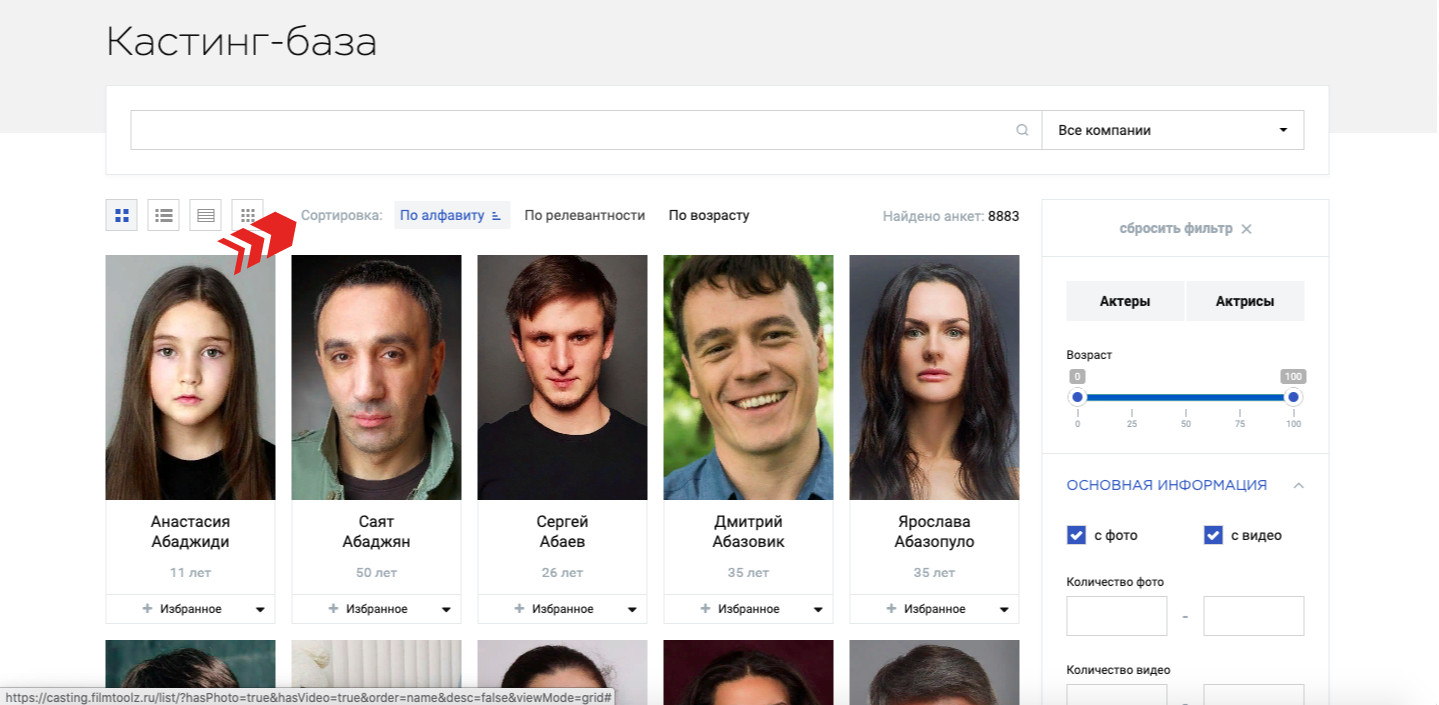Click the maximum age slider handle
The width and height of the screenshot is (1439, 705).
click(1293, 397)
